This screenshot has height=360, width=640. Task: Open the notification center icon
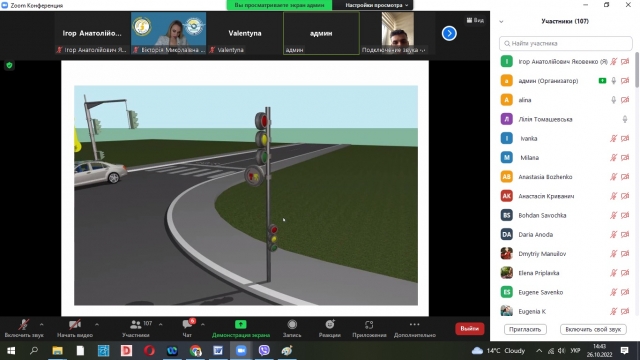click(624, 351)
